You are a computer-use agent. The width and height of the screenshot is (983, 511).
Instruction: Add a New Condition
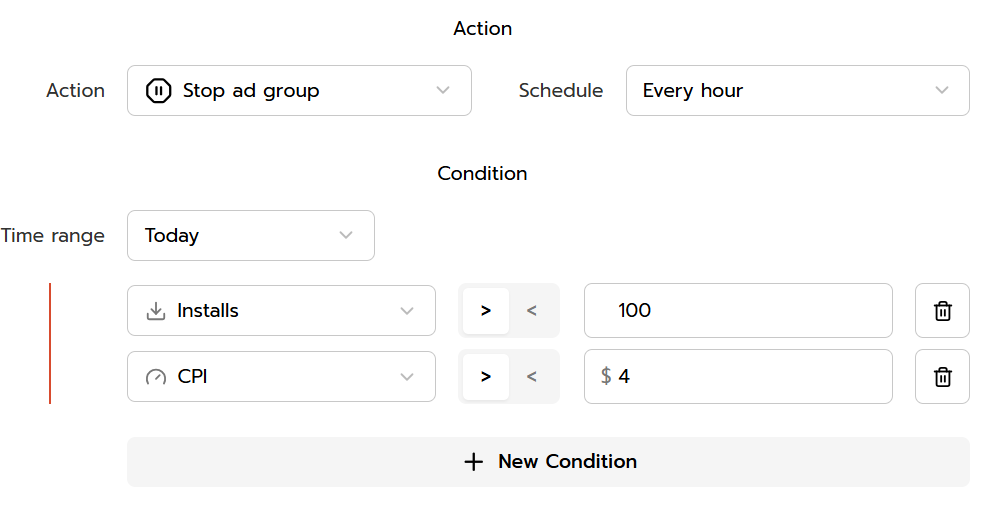click(x=548, y=462)
